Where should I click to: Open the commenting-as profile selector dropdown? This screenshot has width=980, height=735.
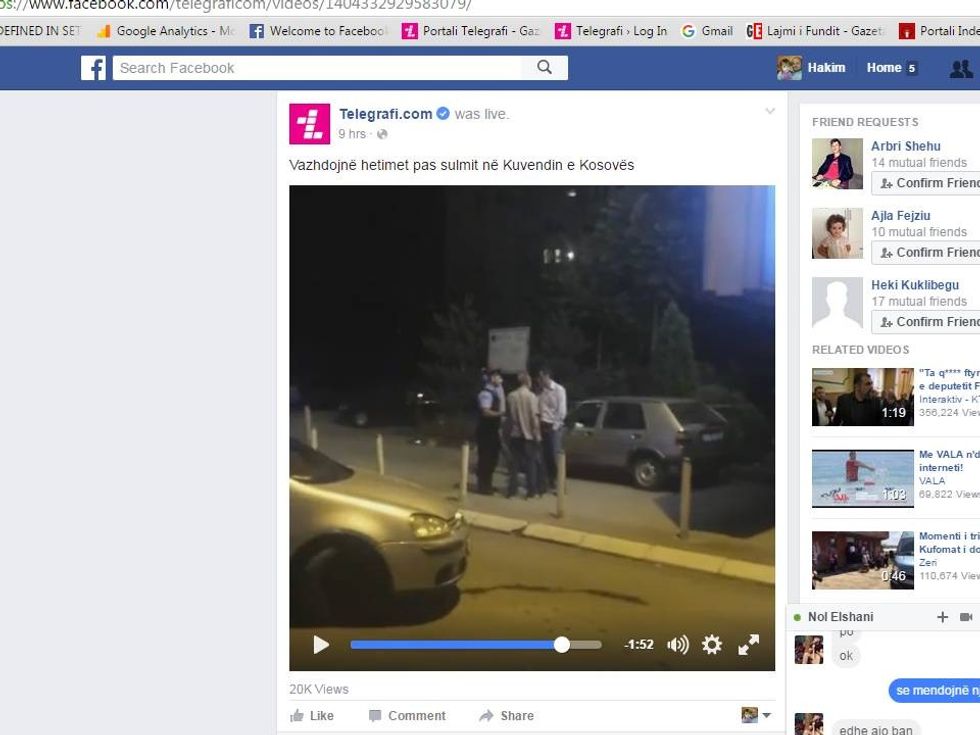tap(756, 715)
